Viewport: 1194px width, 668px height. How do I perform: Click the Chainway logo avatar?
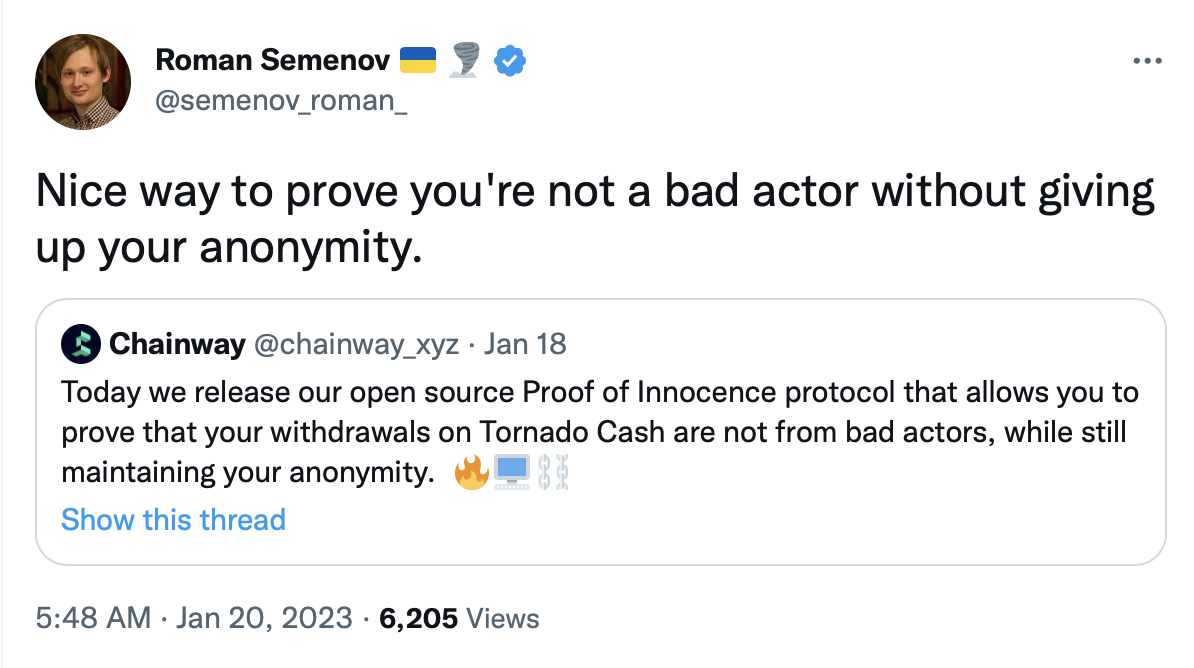[81, 345]
